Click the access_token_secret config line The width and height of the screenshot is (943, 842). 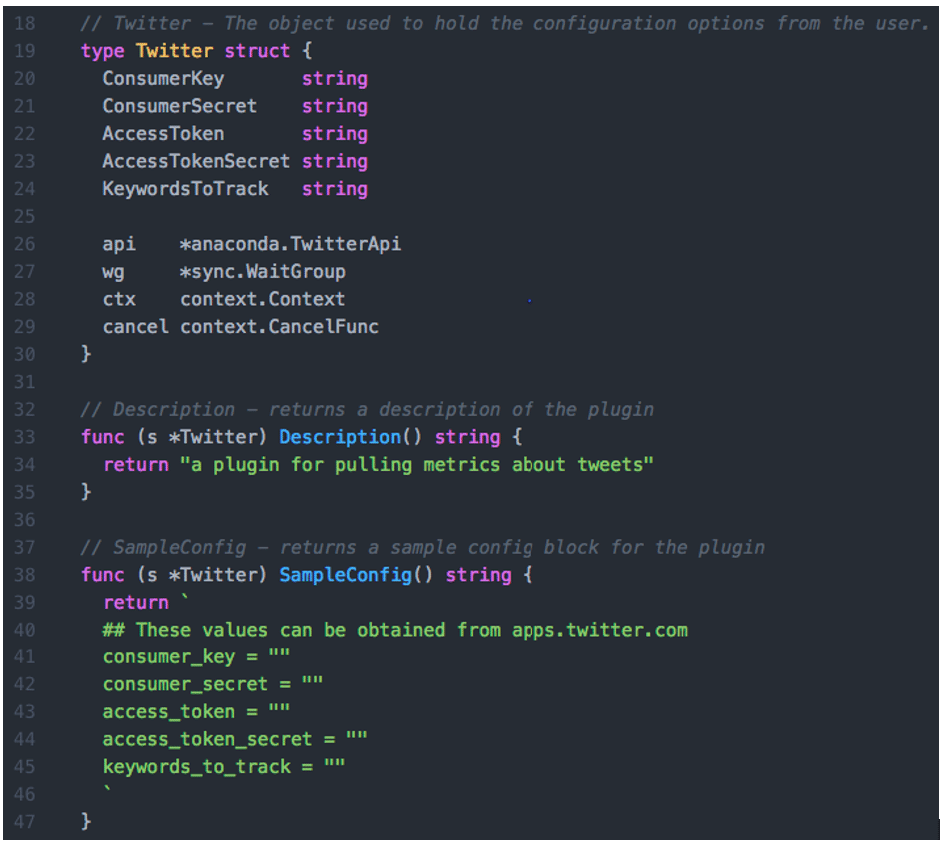(x=235, y=739)
